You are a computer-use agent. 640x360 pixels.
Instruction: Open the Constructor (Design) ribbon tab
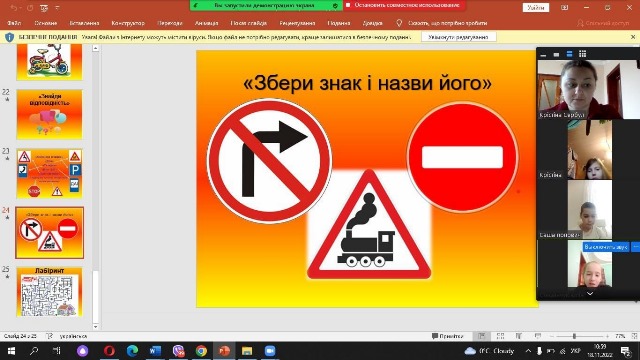click(128, 23)
